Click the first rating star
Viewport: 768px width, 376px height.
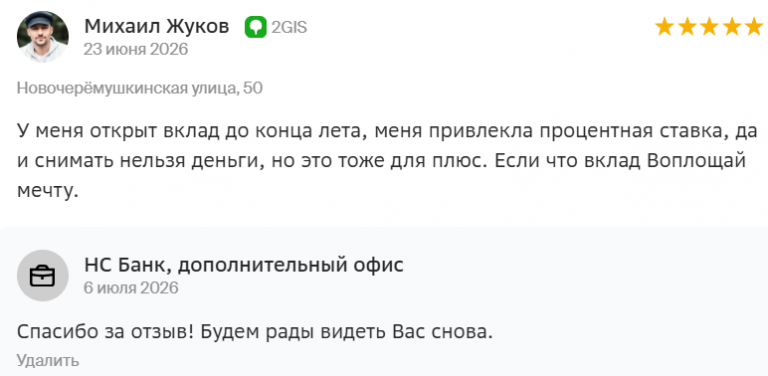[x=665, y=27]
